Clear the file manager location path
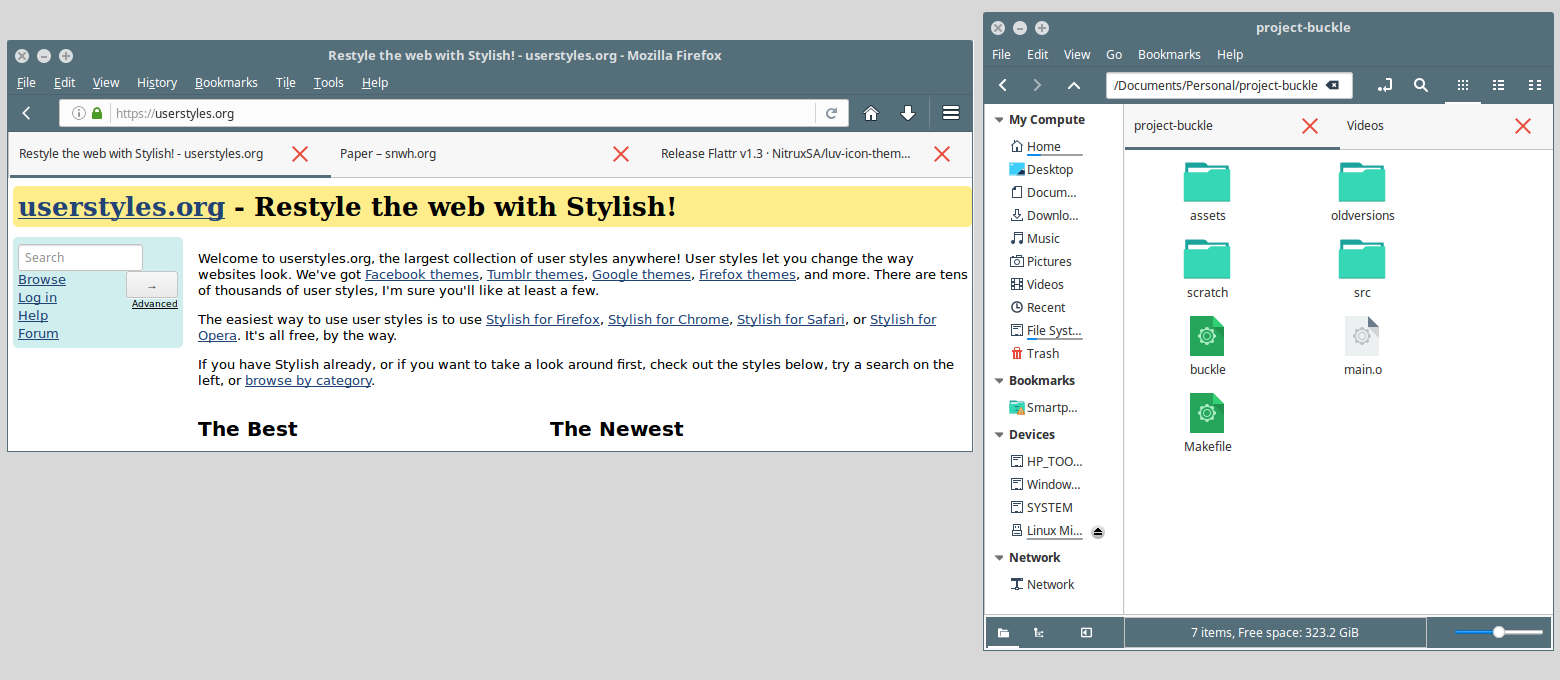The height and width of the screenshot is (680, 1560). [x=1332, y=86]
